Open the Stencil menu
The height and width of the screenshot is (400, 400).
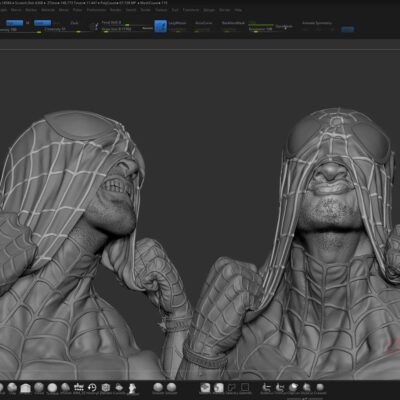[x=131, y=10]
